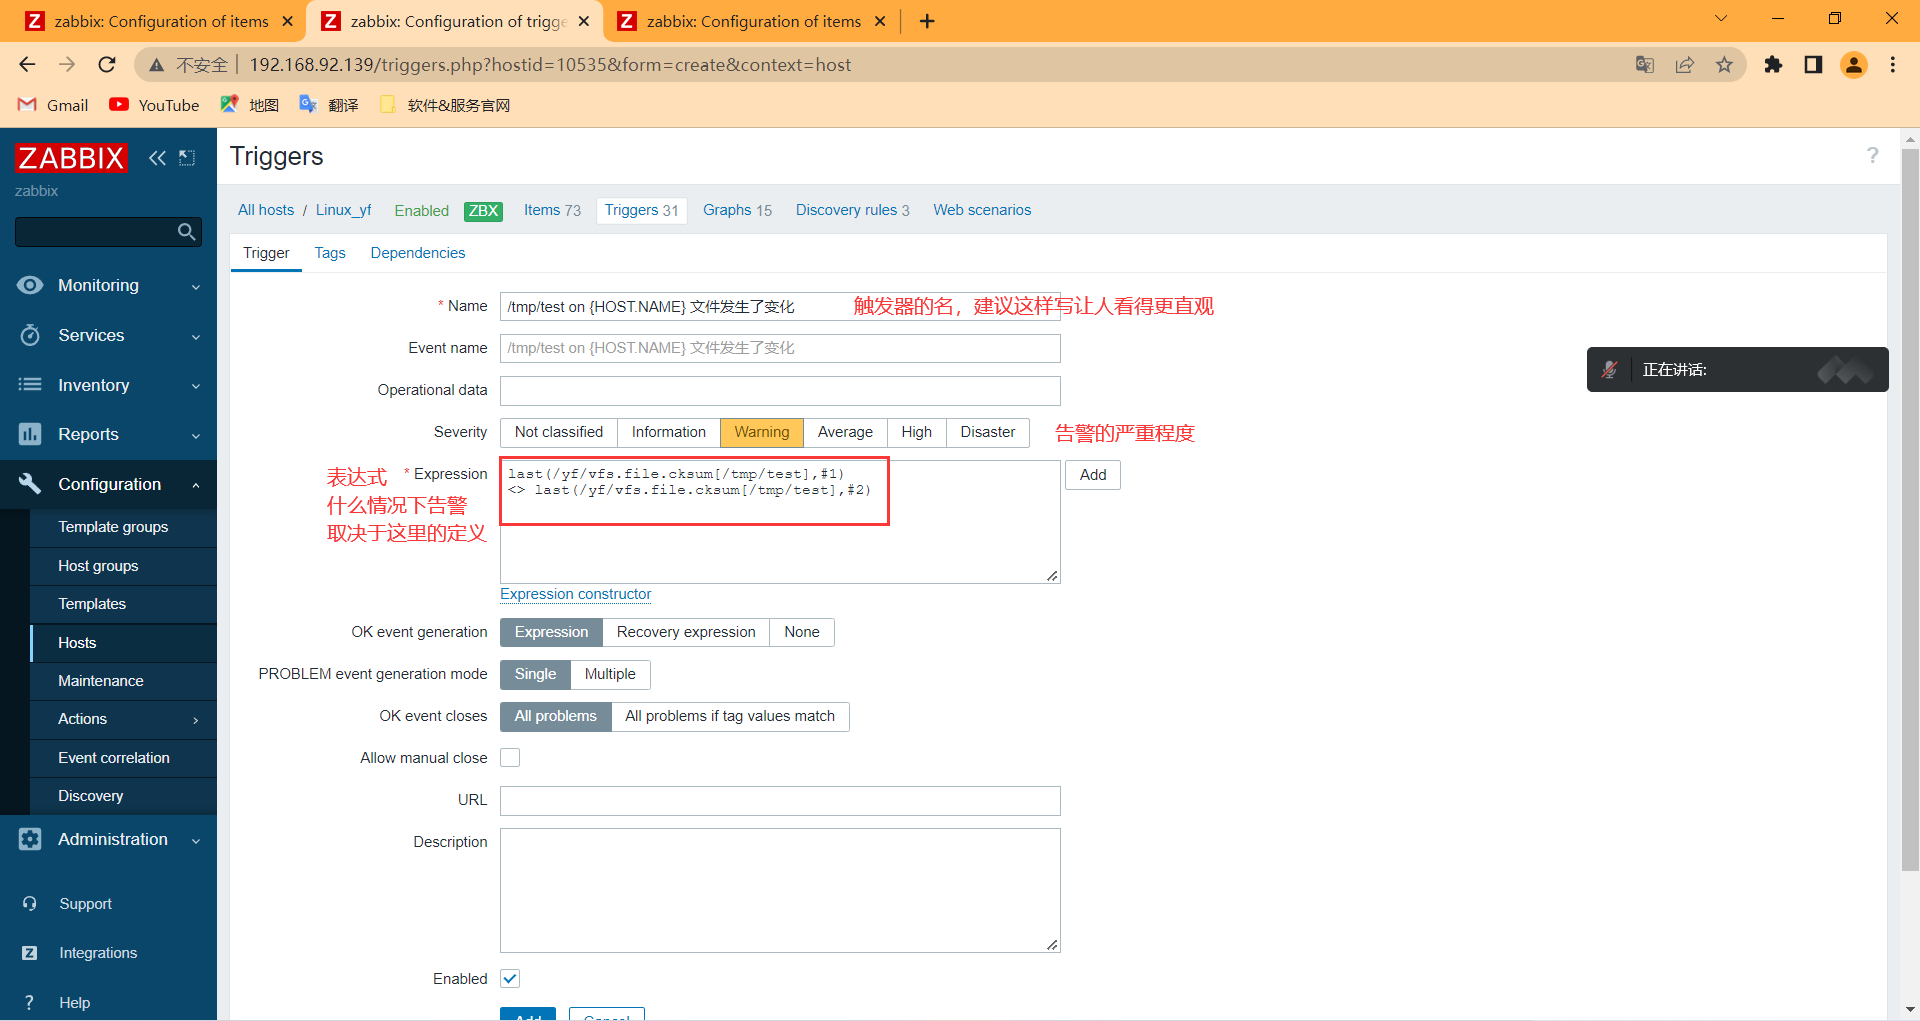Click the Description text area
The width and height of the screenshot is (1920, 1021).
point(780,890)
